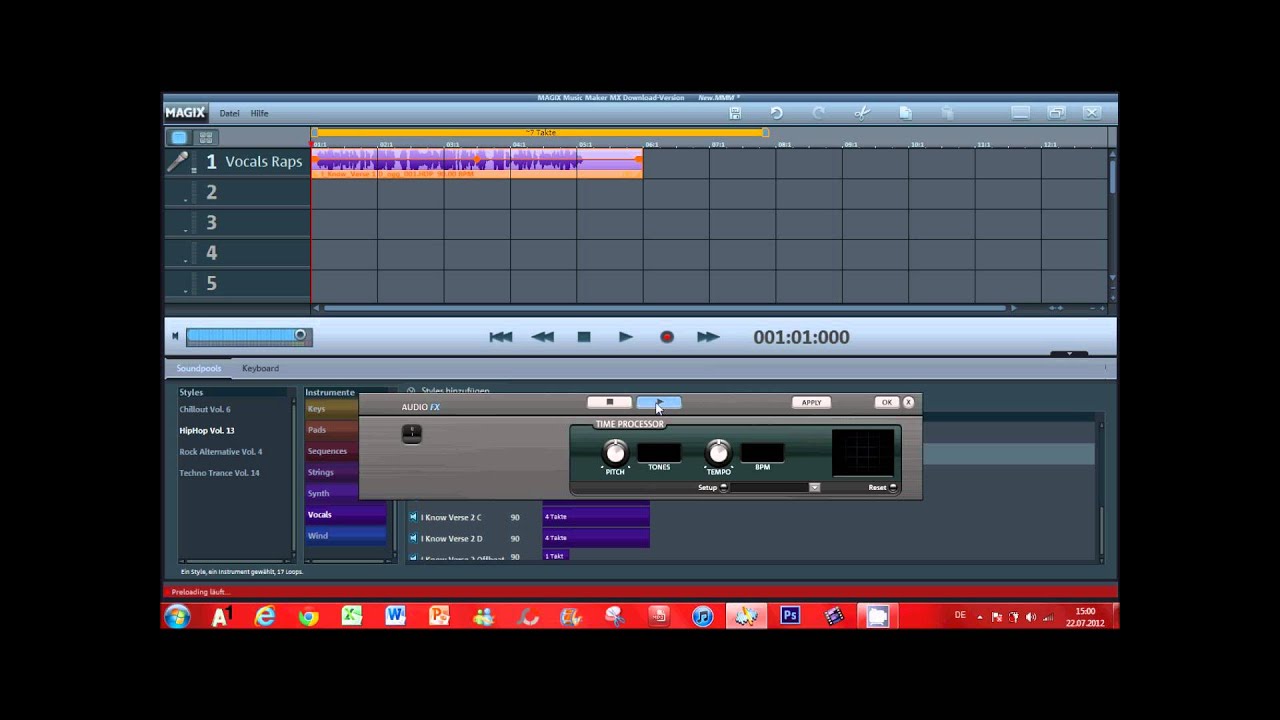
Task: Click the Styles hinzufügen link
Action: tap(455, 391)
